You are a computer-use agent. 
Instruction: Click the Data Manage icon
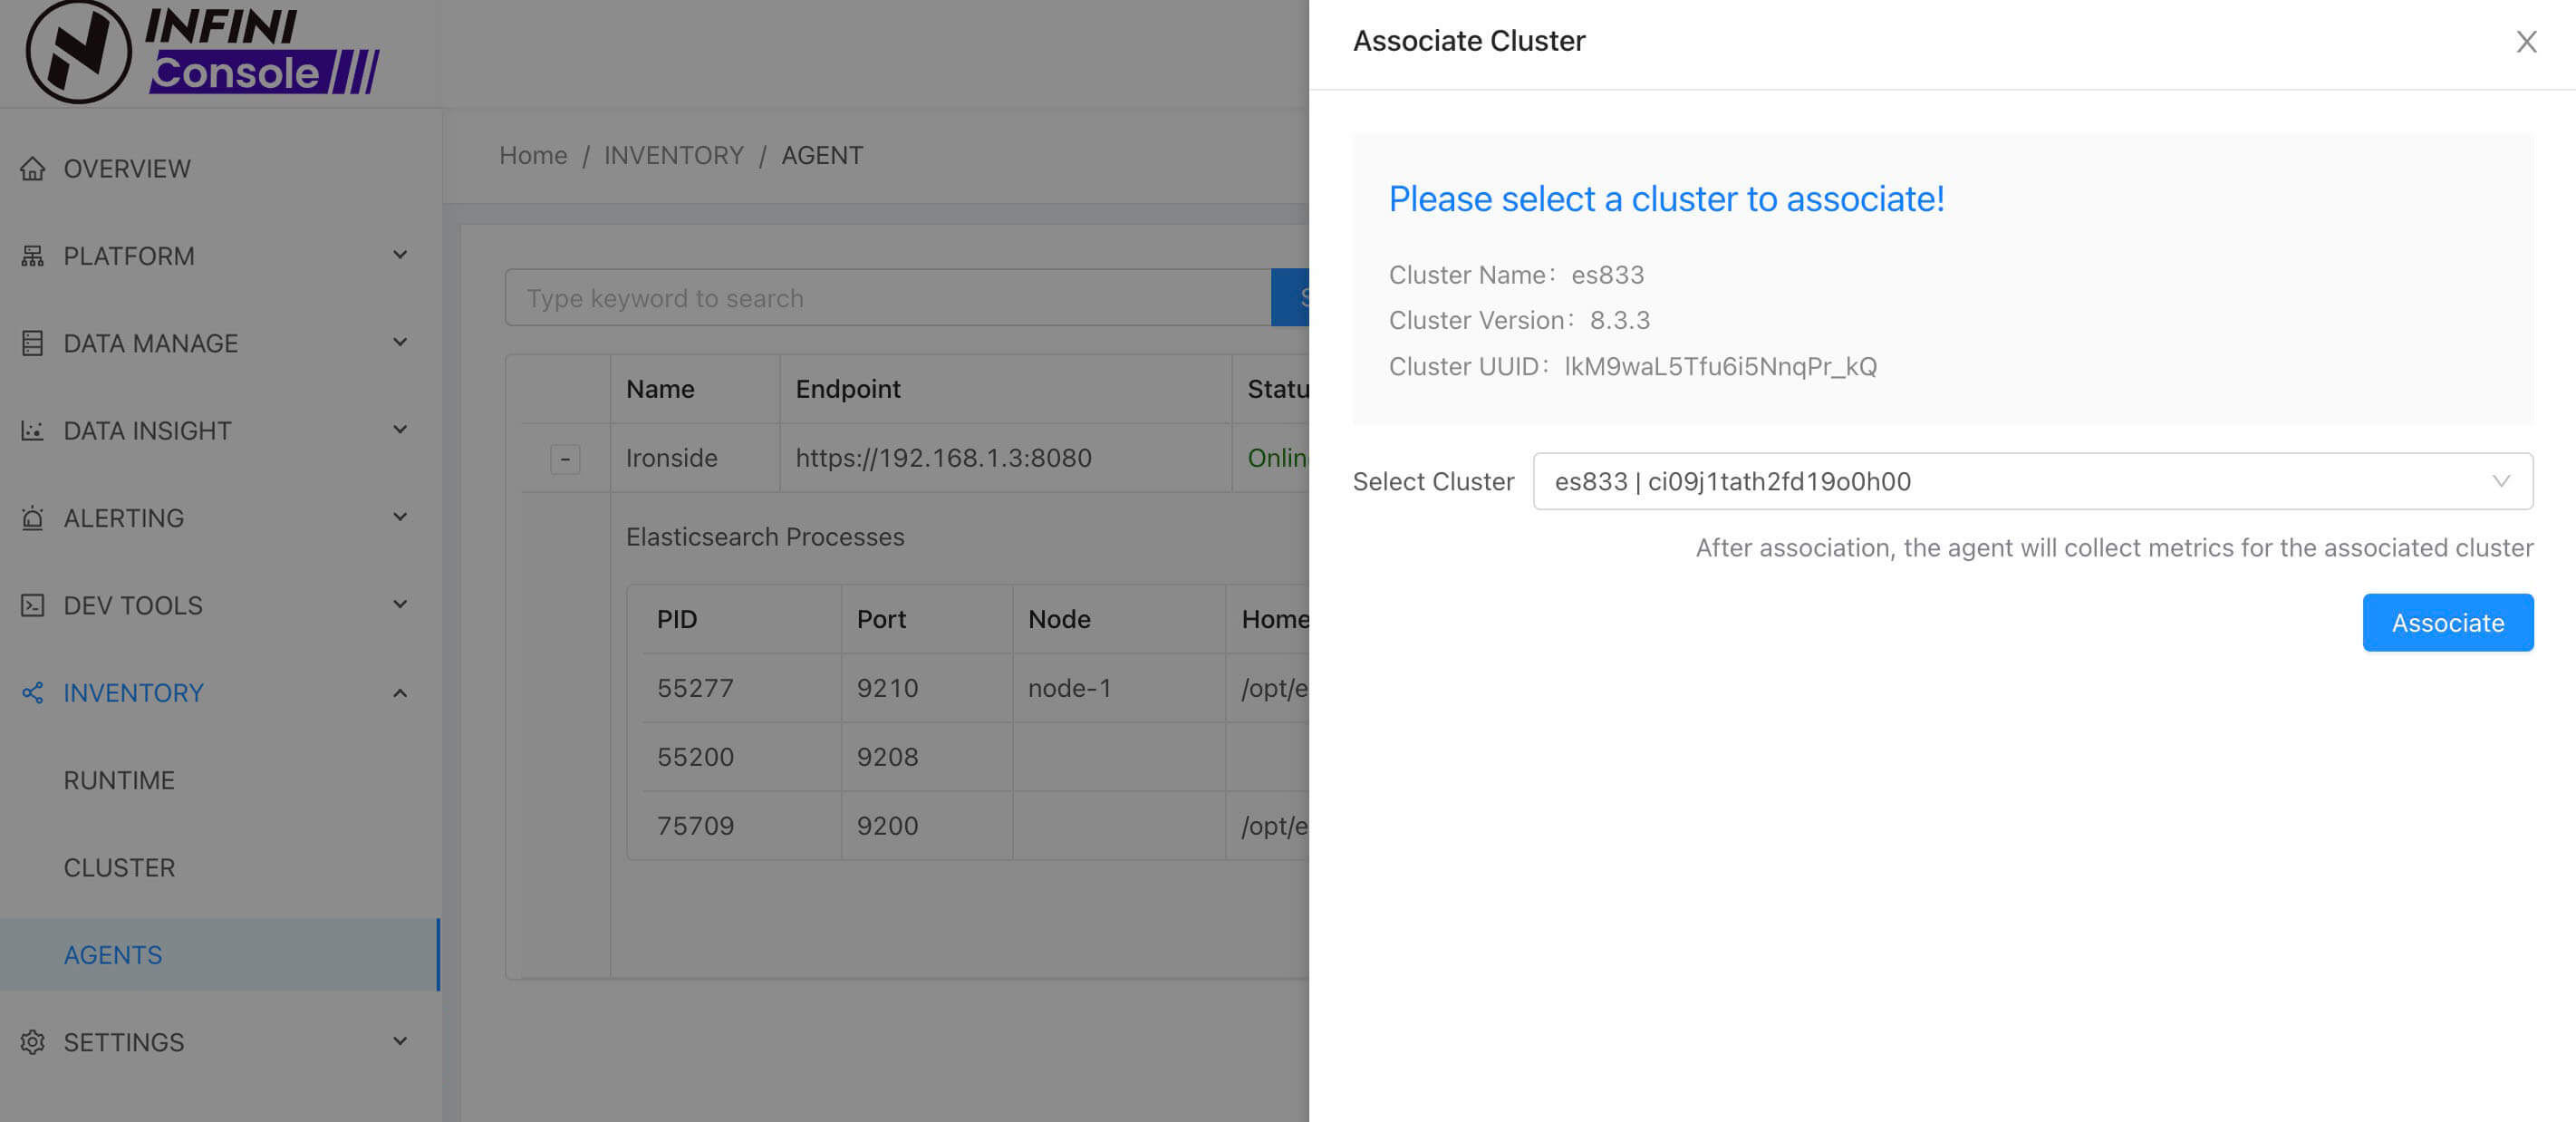pyautogui.click(x=32, y=344)
